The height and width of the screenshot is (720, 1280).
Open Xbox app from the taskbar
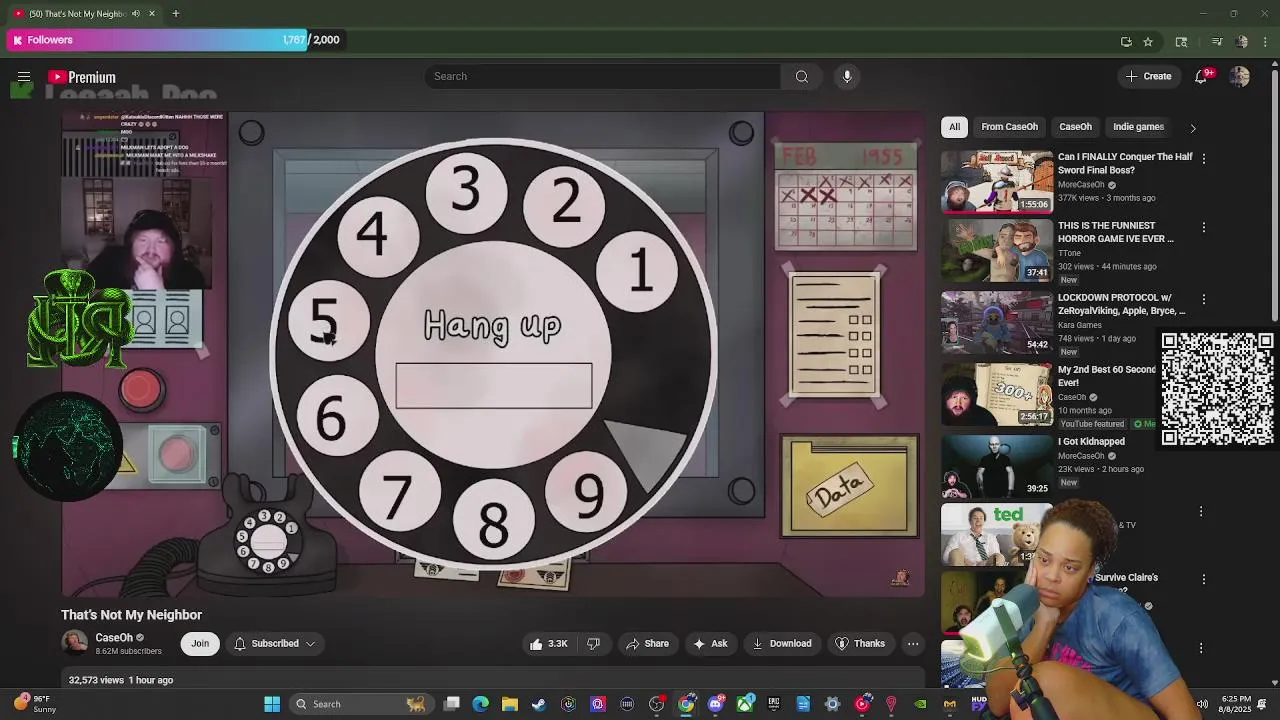pyautogui.click(x=745, y=704)
